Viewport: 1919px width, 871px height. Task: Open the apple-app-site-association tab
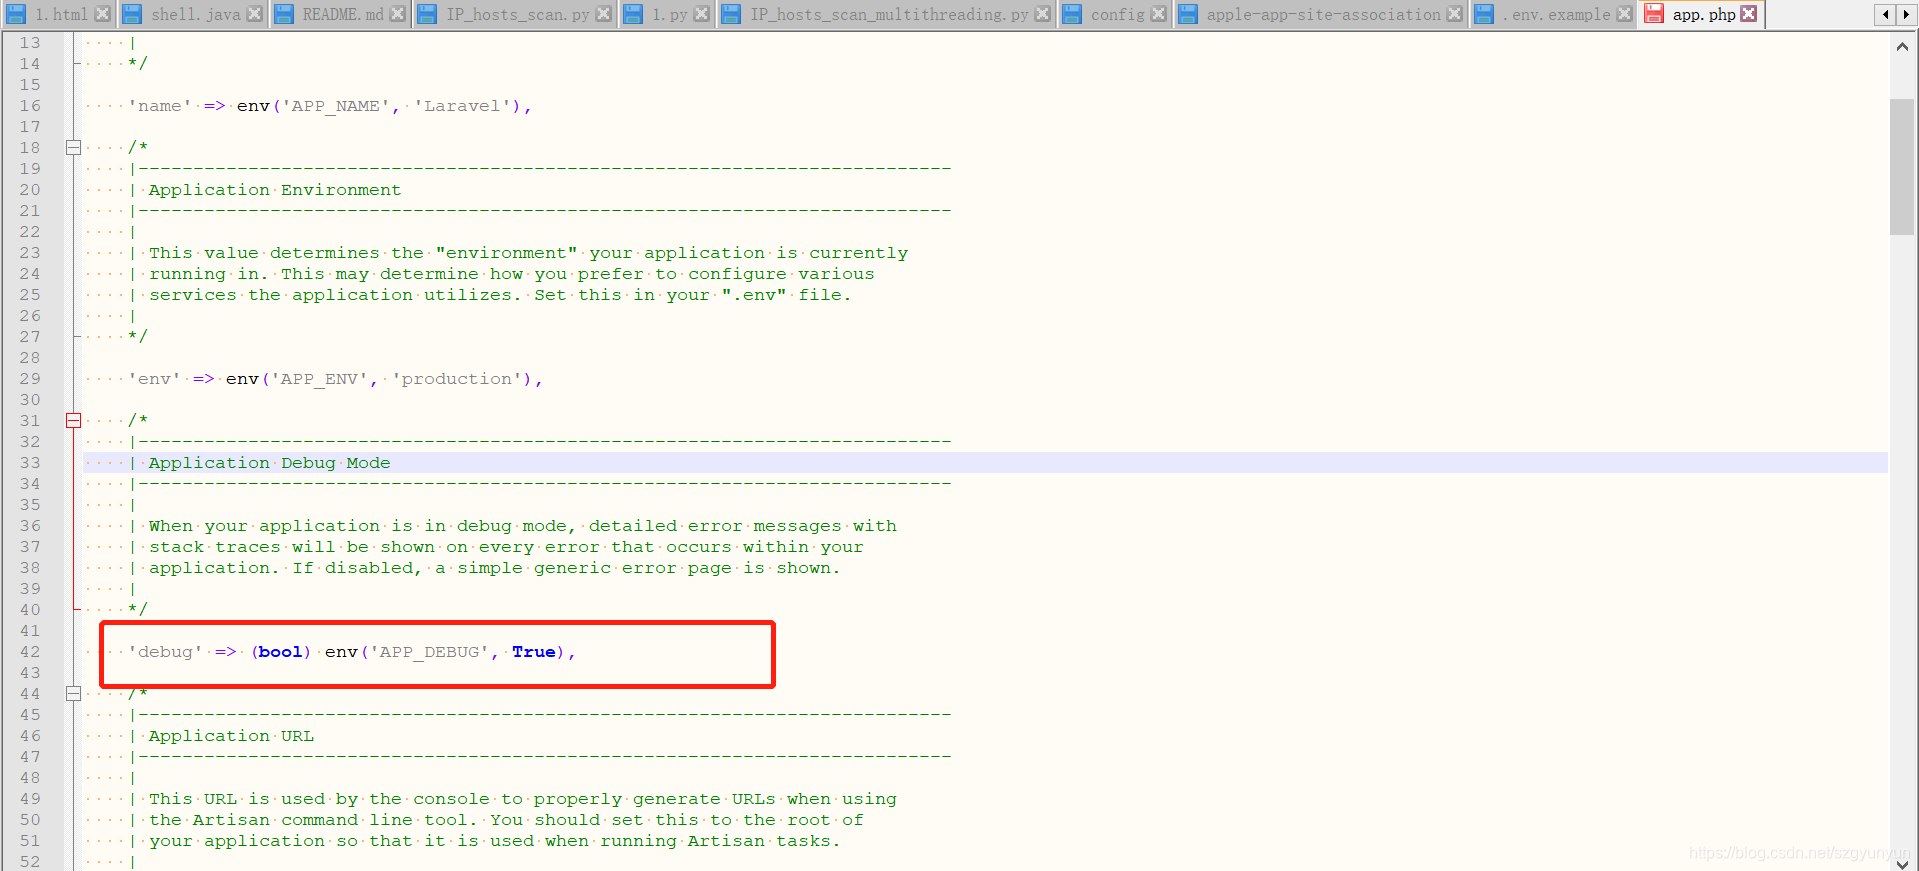pyautogui.click(x=1322, y=14)
